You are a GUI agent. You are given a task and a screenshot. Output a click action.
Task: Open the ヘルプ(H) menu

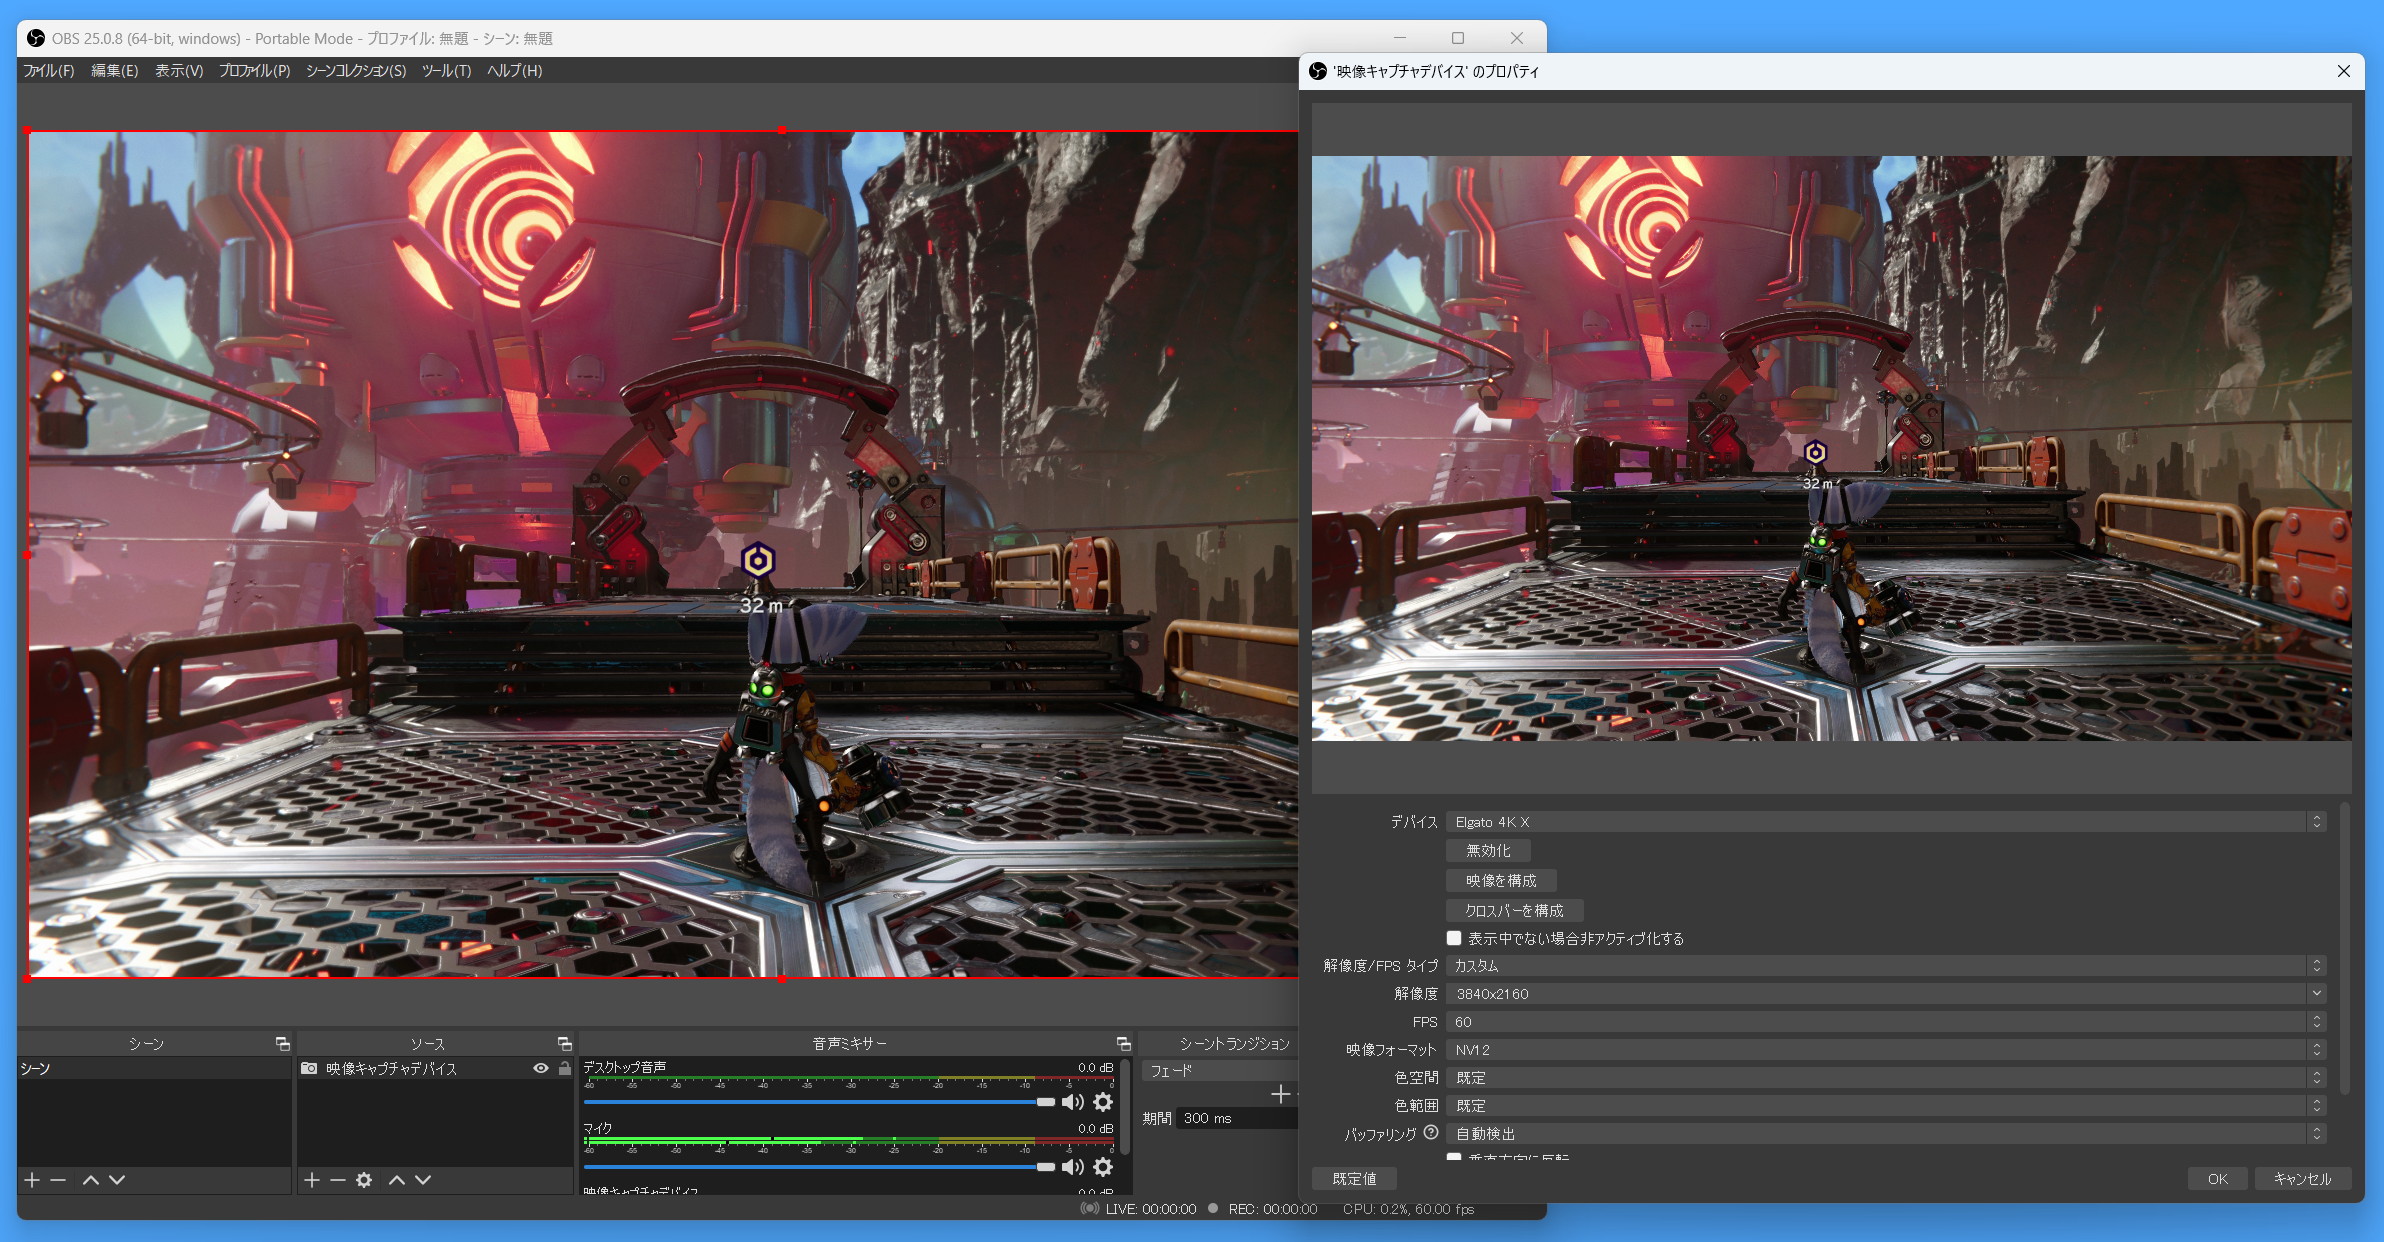pos(515,71)
